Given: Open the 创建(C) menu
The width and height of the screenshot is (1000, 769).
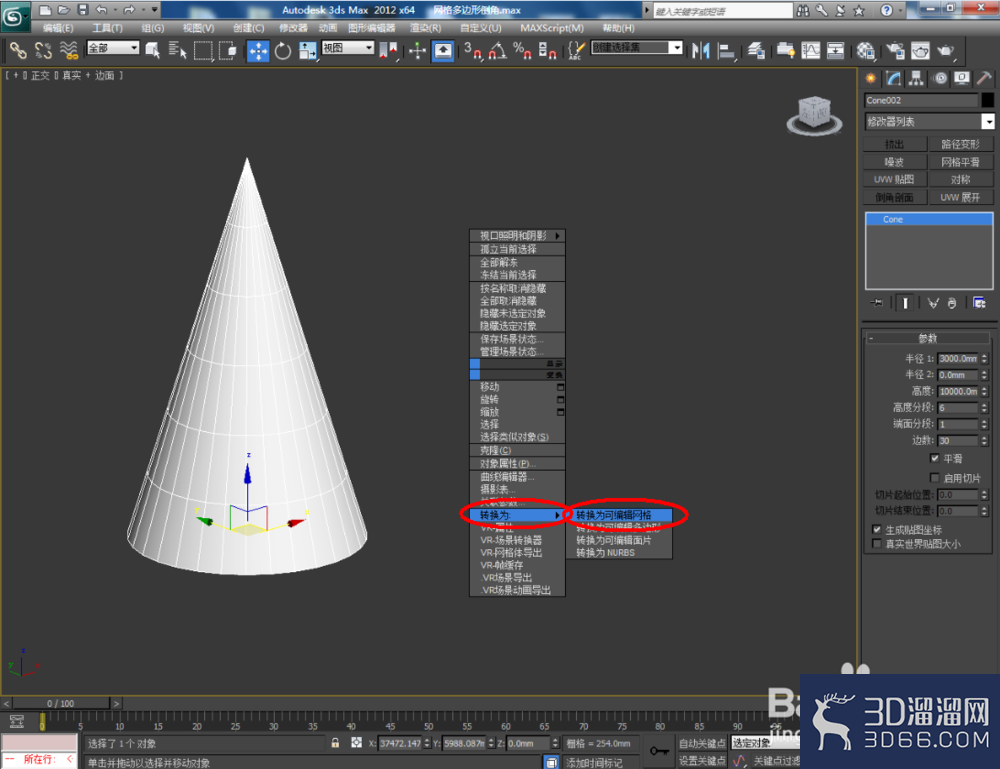Looking at the screenshot, I should pos(248,28).
